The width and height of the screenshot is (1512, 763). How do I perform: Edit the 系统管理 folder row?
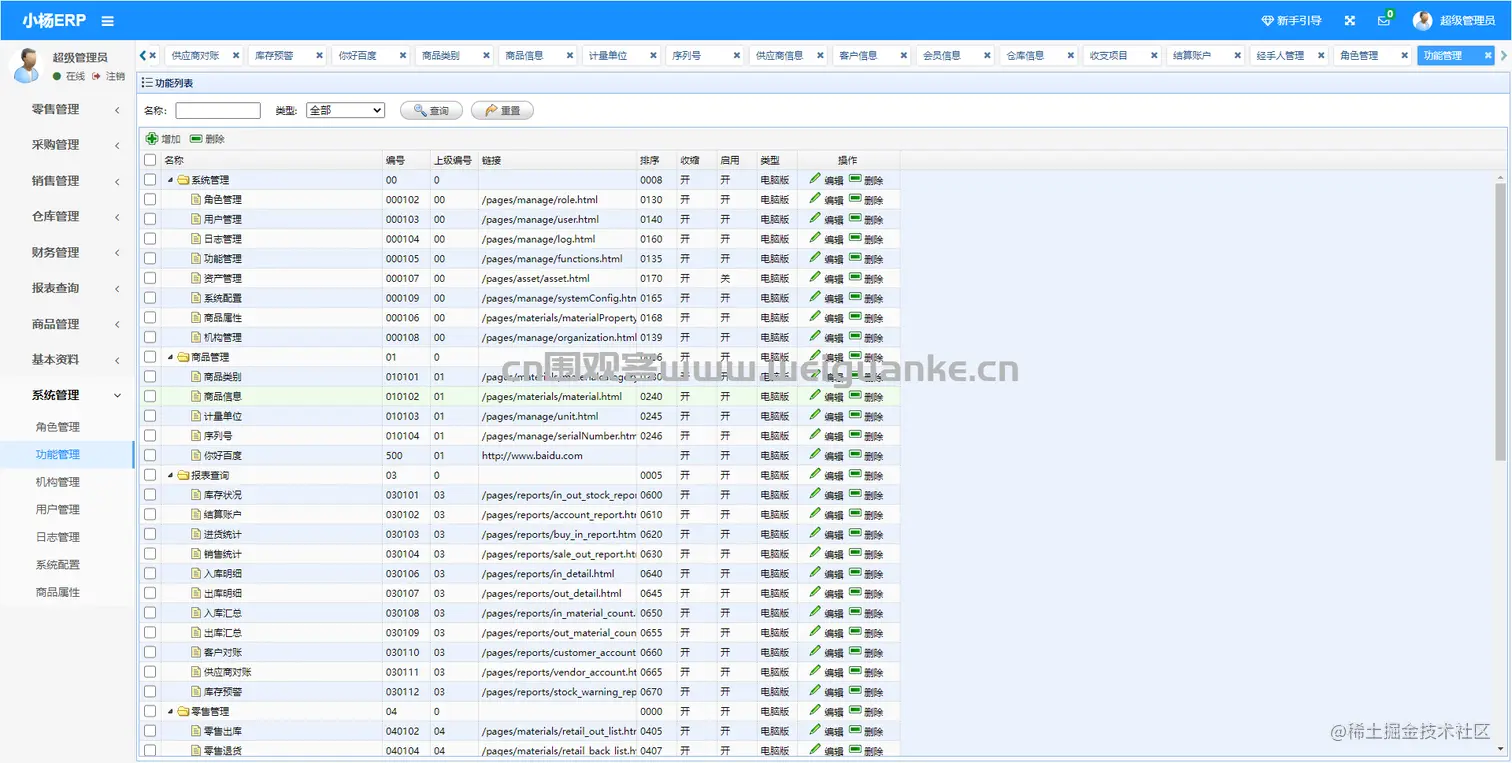pyautogui.click(x=826, y=180)
